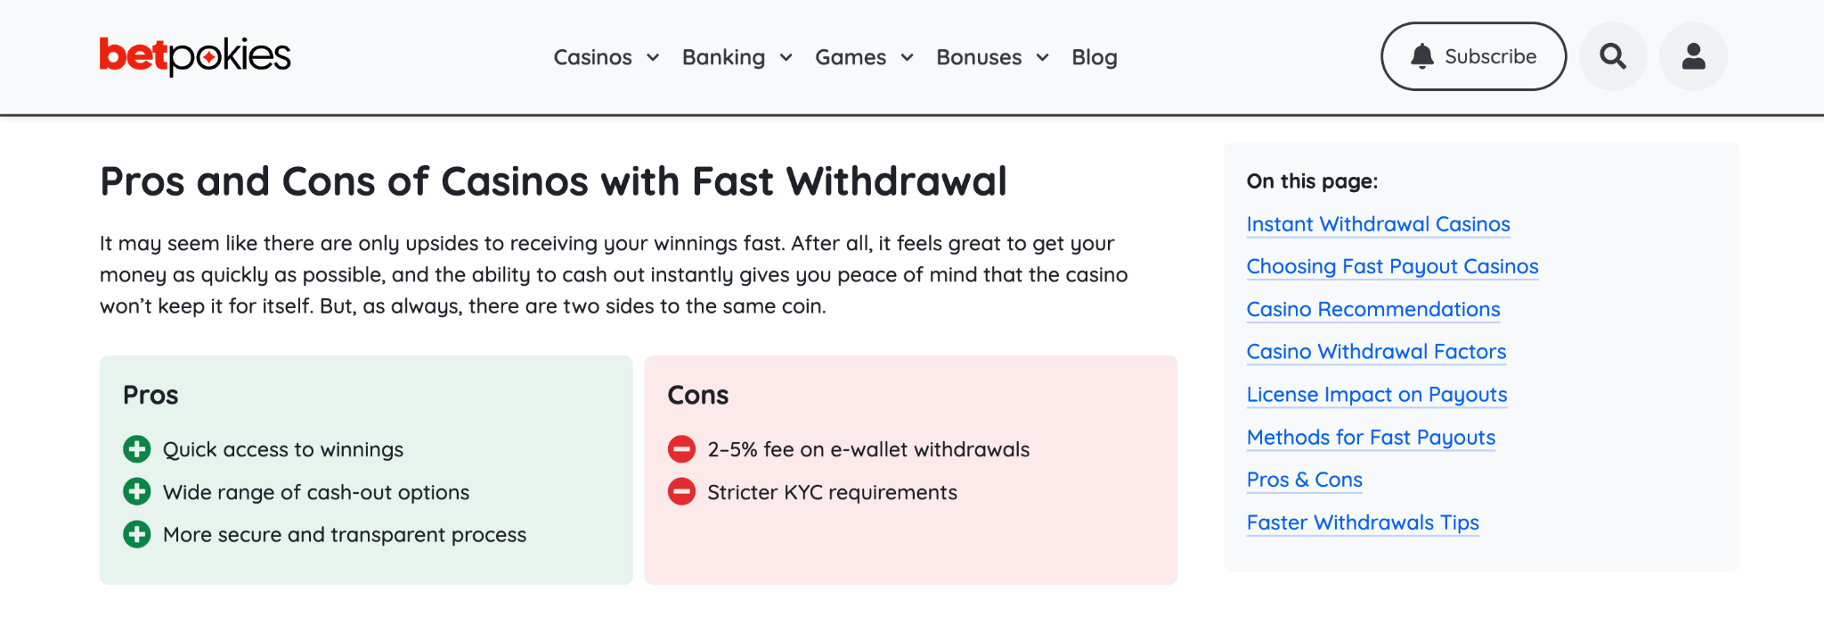Jump to Choosing Fast Payout Casinos
Screen dimensions: 1824x635
pos(1392,267)
